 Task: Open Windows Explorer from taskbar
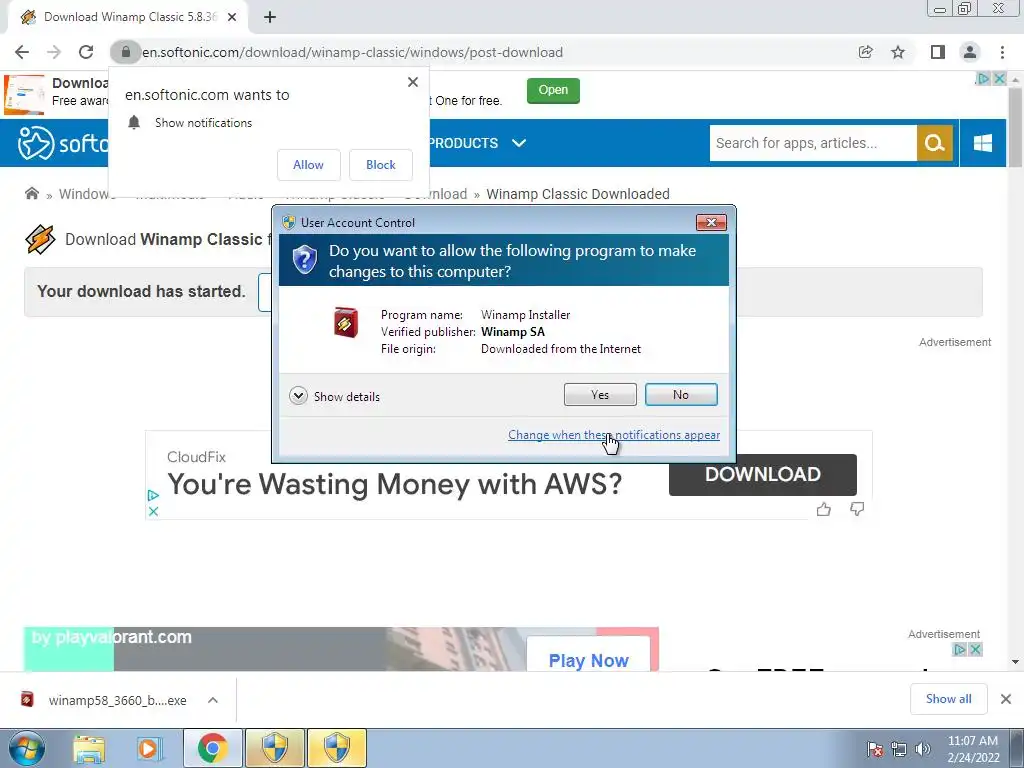(x=89, y=749)
